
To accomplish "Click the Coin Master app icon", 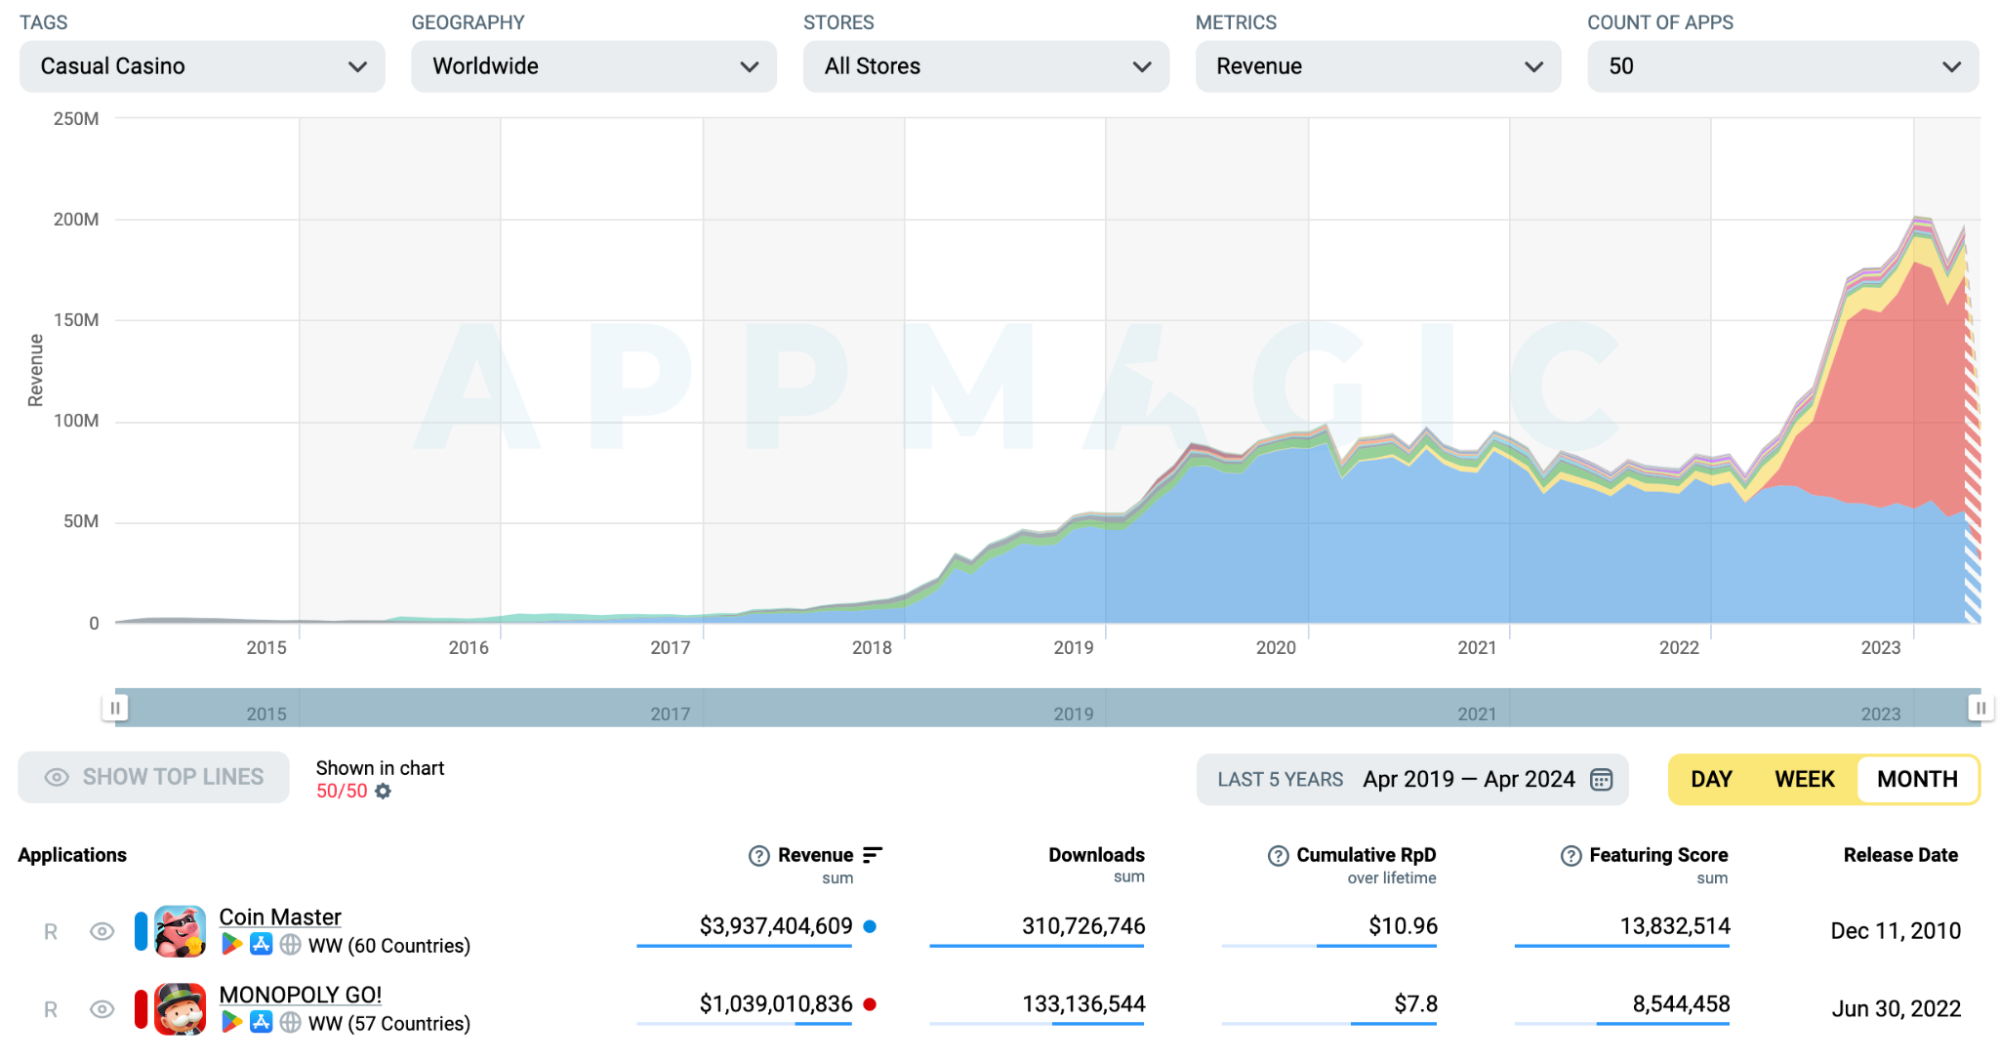I will (180, 931).
